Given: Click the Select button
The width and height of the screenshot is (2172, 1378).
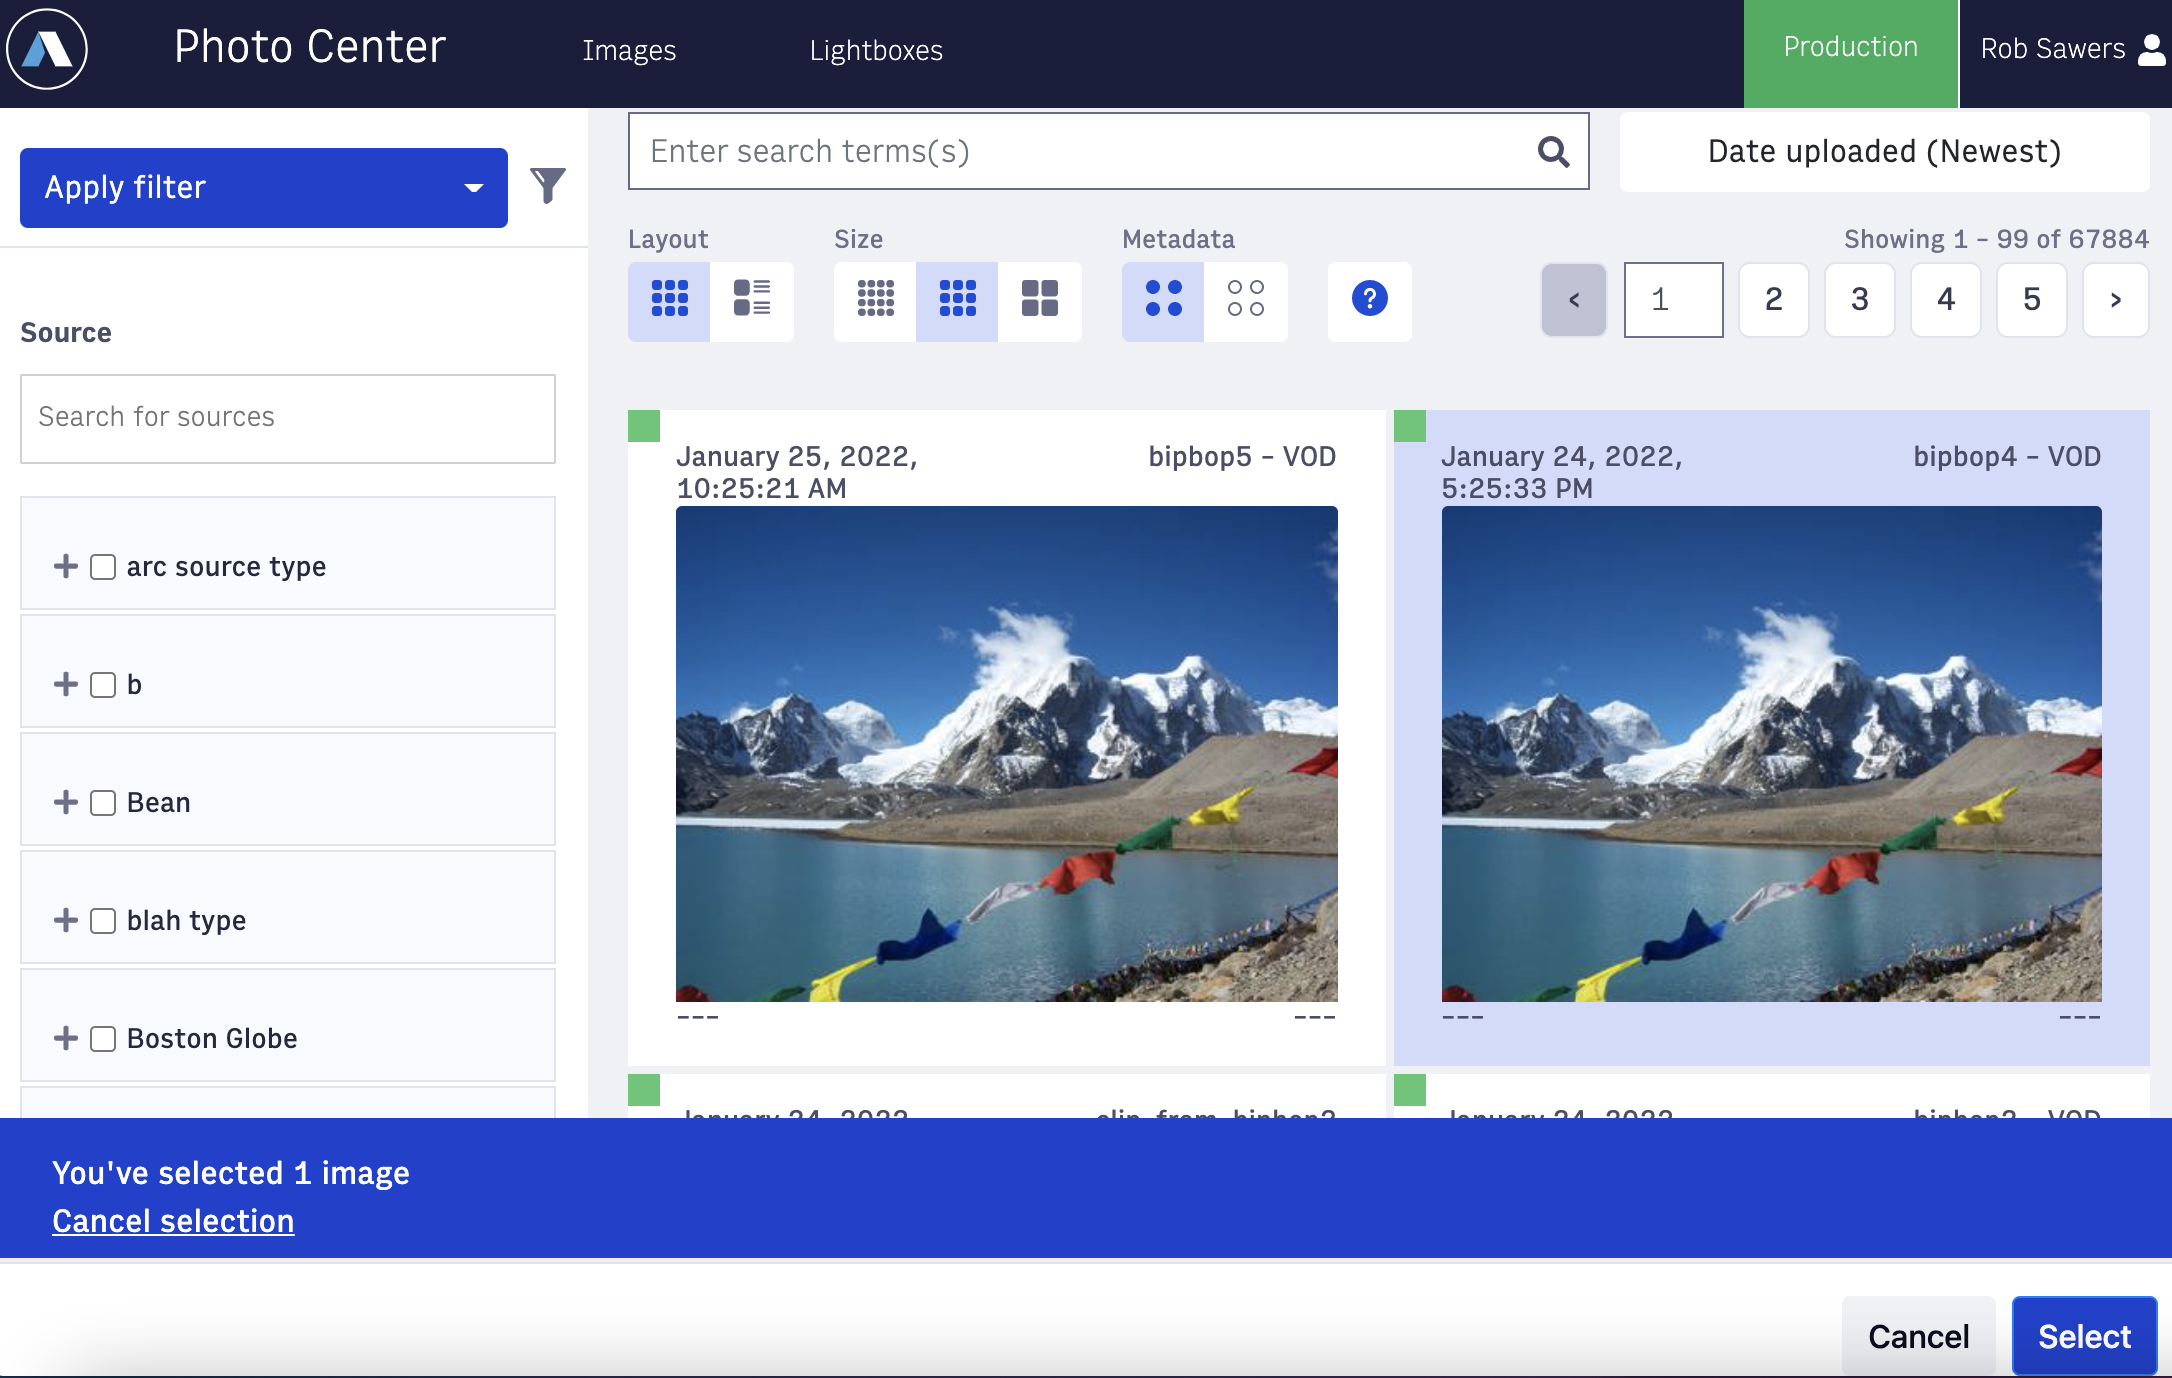Looking at the screenshot, I should (x=2085, y=1337).
